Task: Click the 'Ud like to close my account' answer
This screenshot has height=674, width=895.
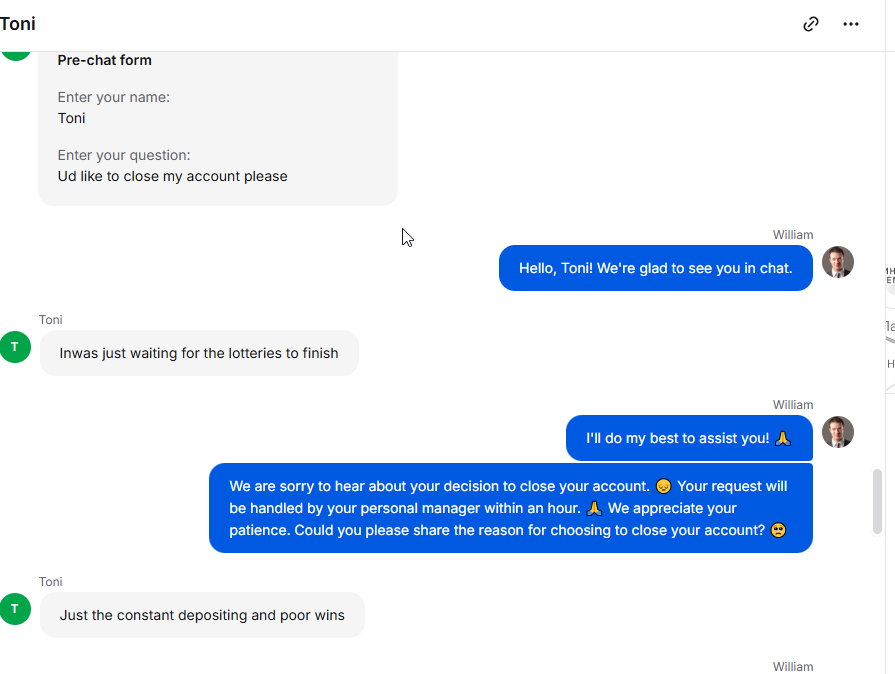Action: [172, 176]
